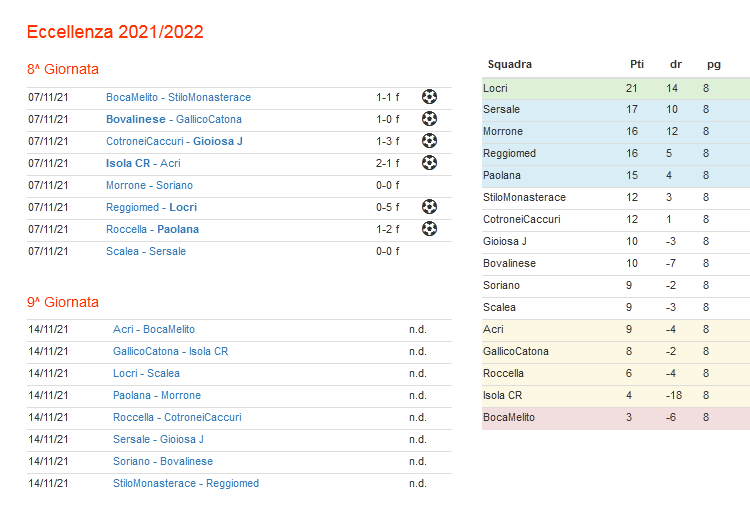This screenshot has width=750, height=506.
Task: Open soccer ball icon for Bovalinese - GallicoCatona
Action: pos(429,119)
